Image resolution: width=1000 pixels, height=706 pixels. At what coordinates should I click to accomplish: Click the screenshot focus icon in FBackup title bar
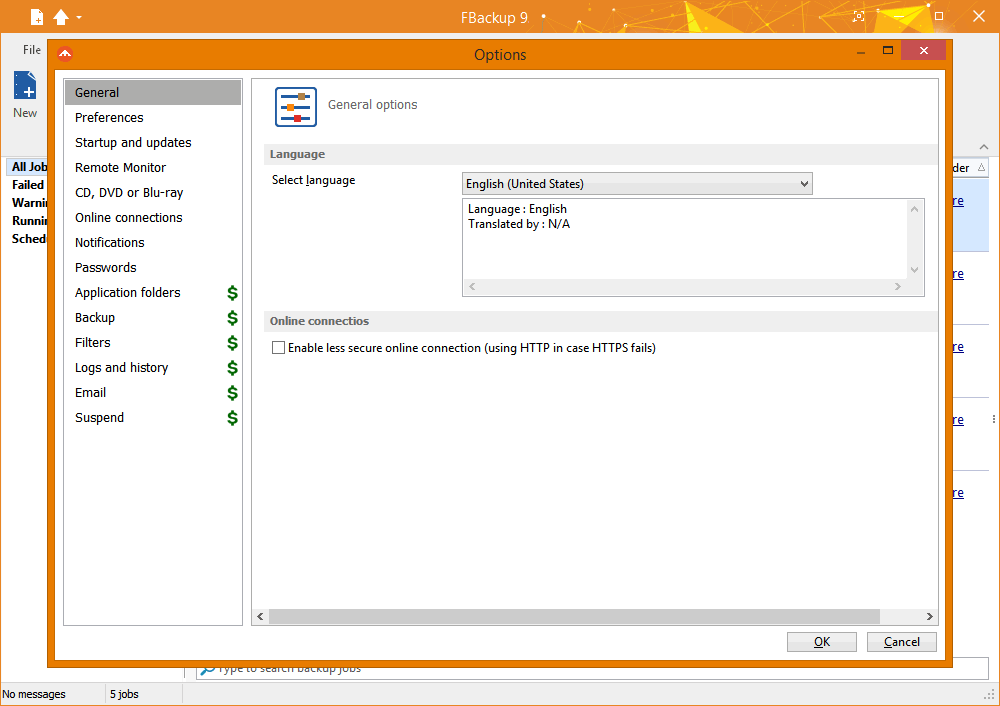(859, 17)
